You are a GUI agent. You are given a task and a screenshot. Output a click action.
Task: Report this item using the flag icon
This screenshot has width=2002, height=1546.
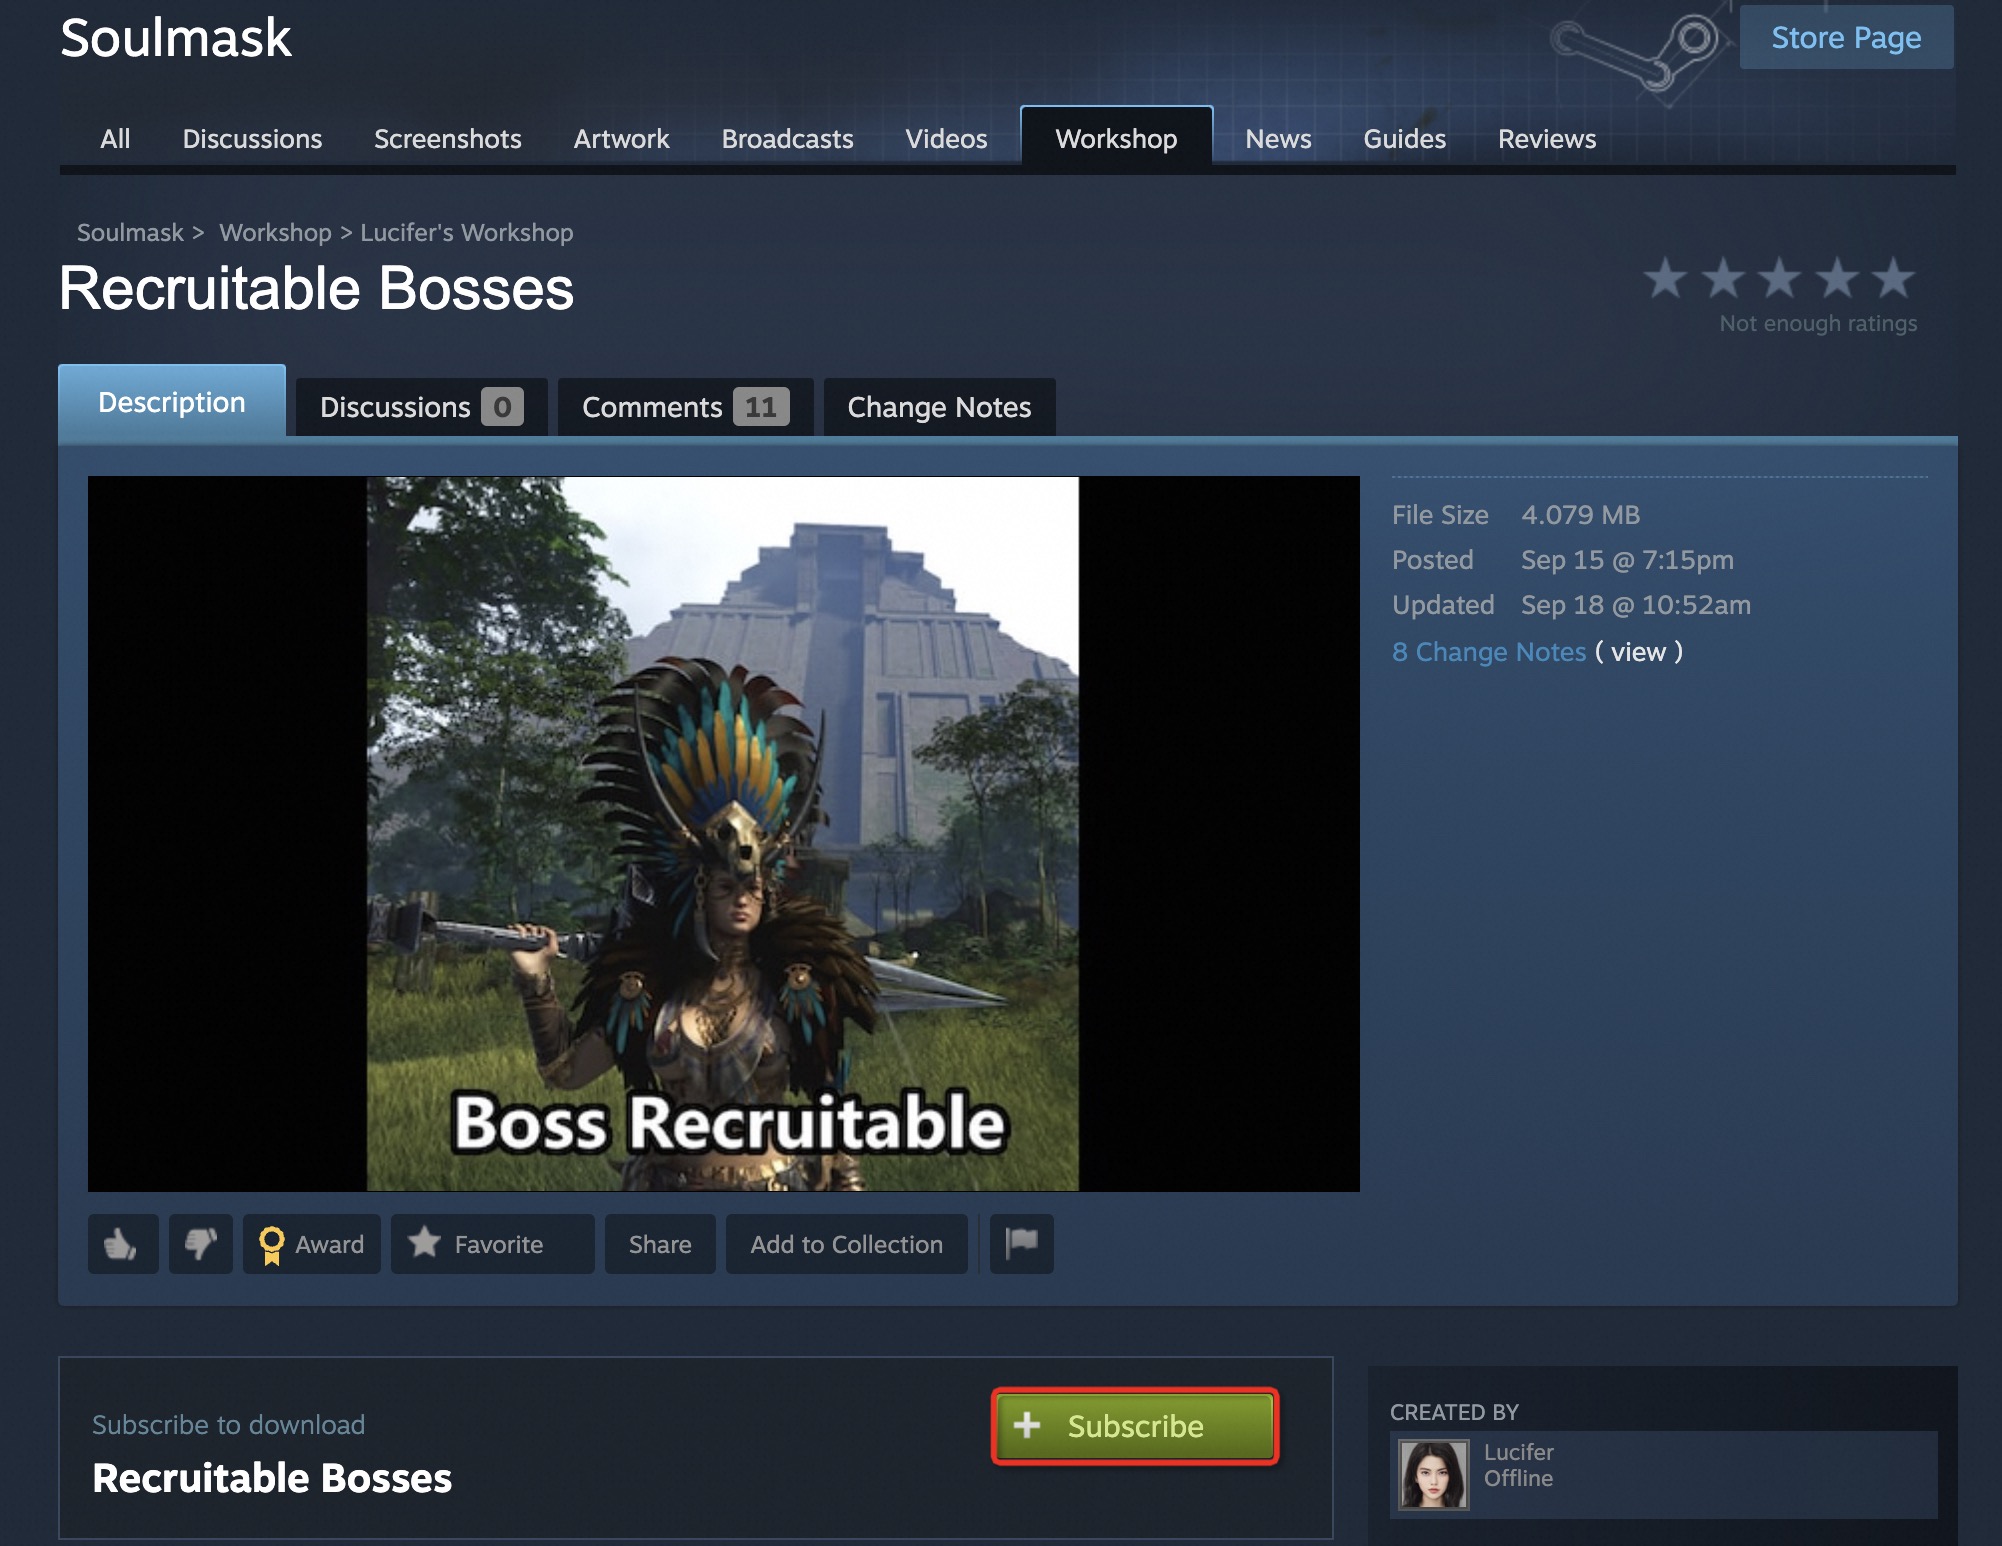1021,1243
